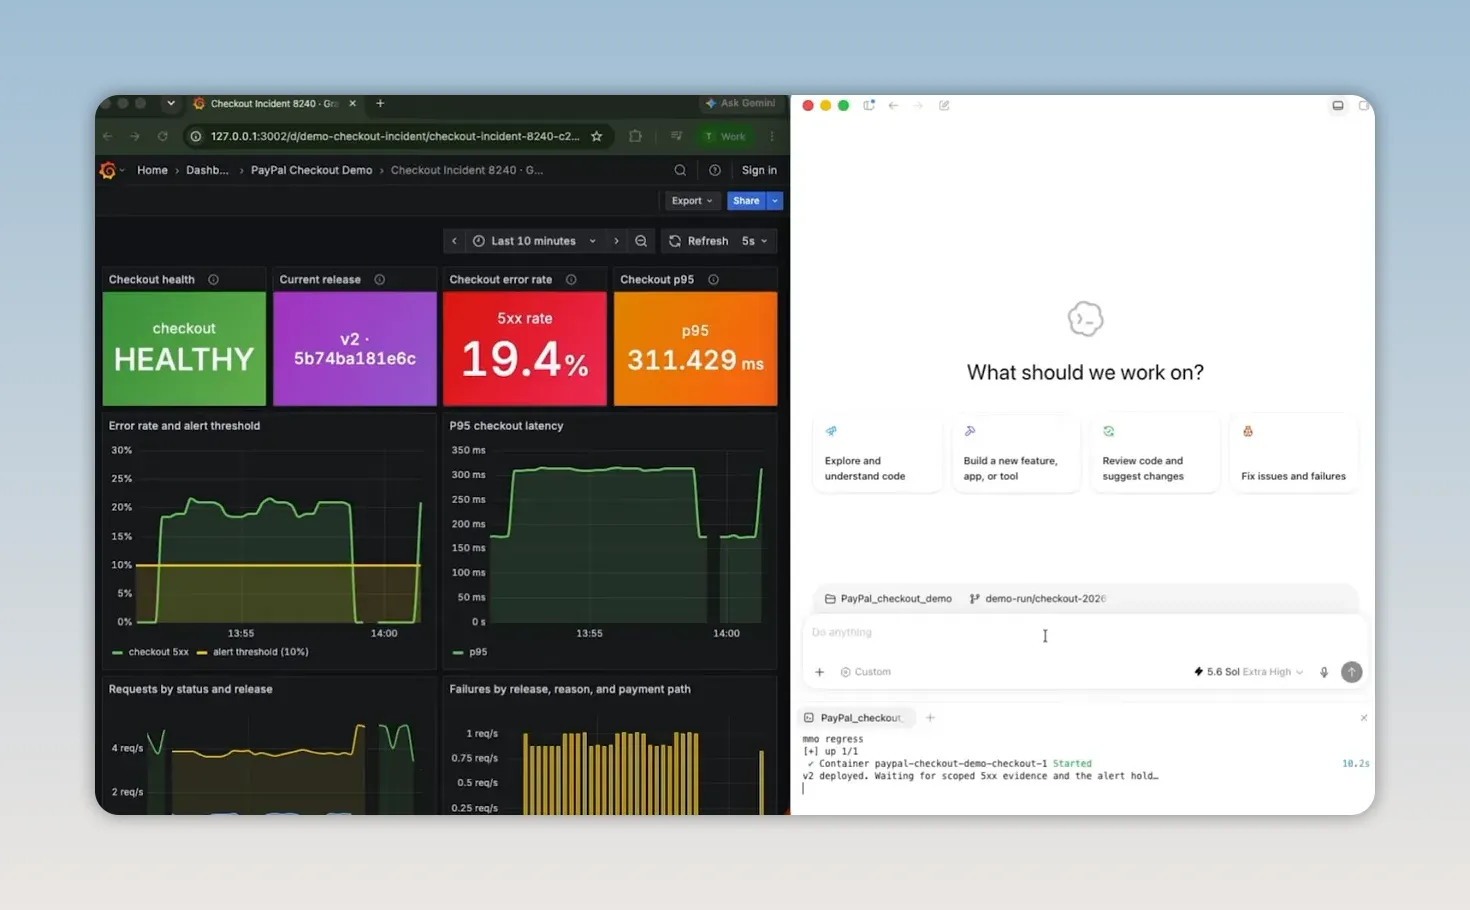Toggle the sidebar in the coding app
Viewport: 1470px width, 910px height.
tap(869, 105)
